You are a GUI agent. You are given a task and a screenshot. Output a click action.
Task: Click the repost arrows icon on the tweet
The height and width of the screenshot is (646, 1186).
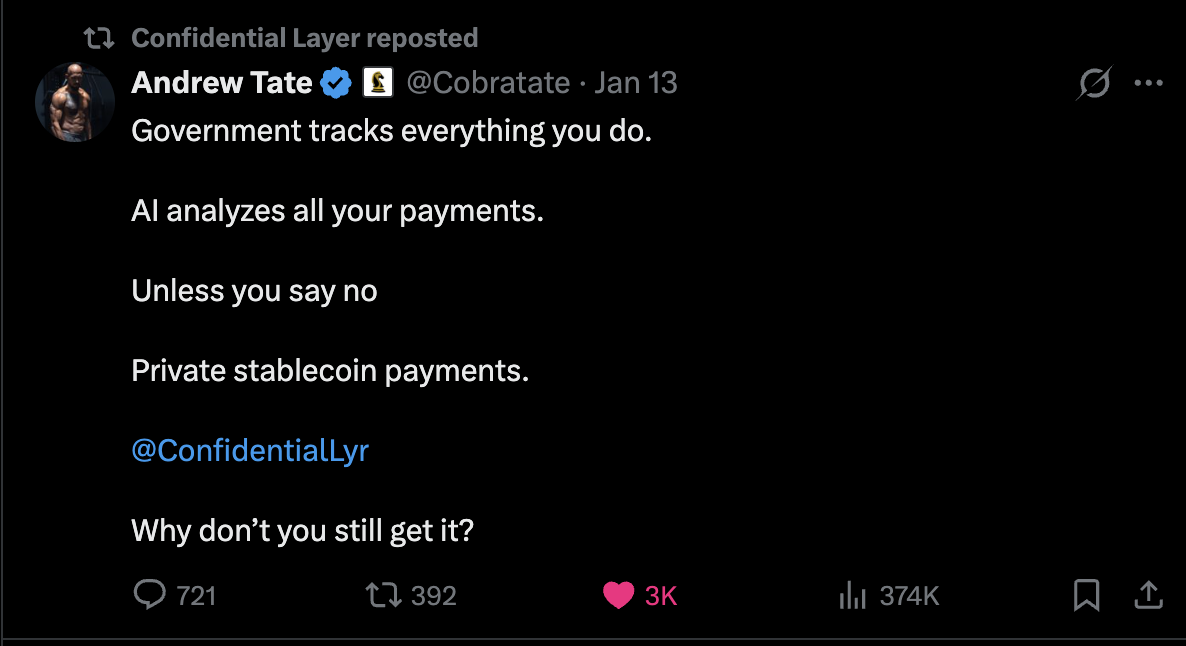[x=379, y=595]
